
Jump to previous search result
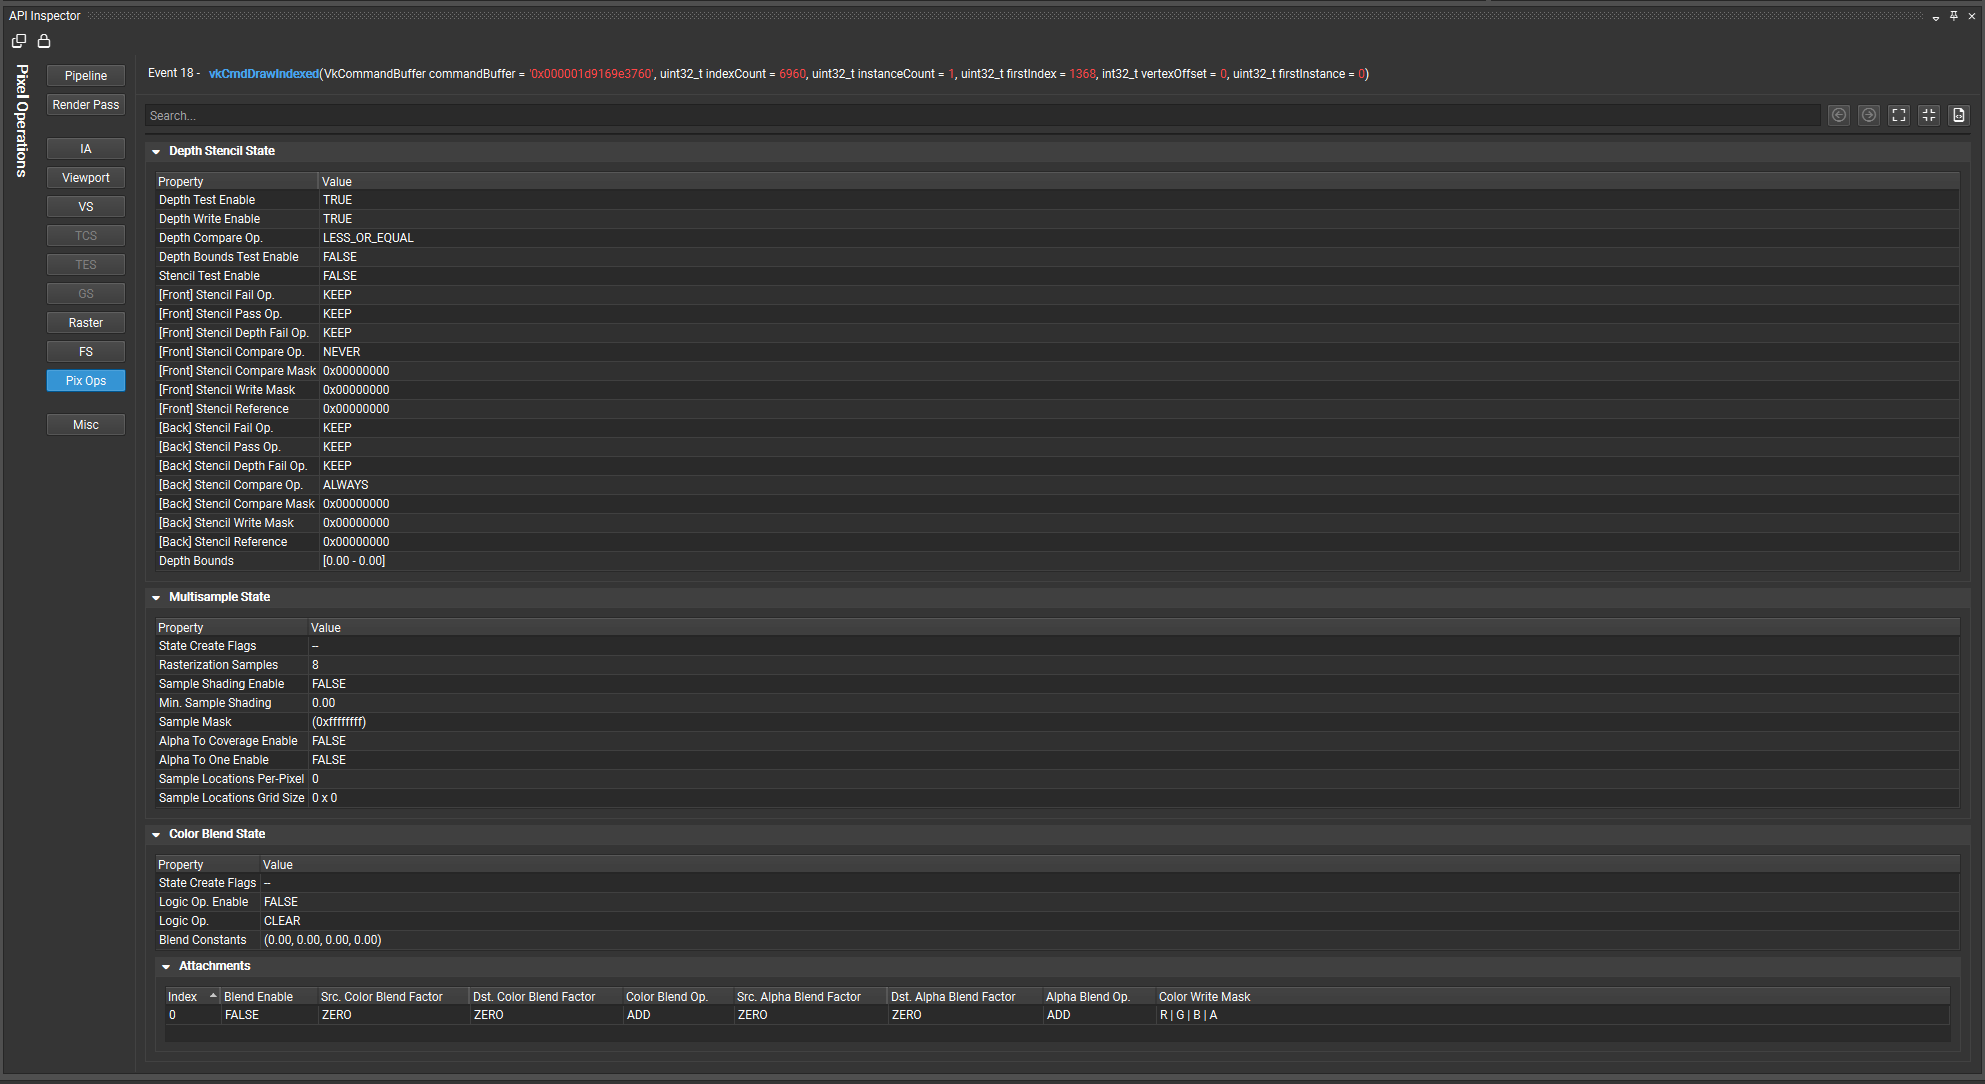(x=1838, y=115)
